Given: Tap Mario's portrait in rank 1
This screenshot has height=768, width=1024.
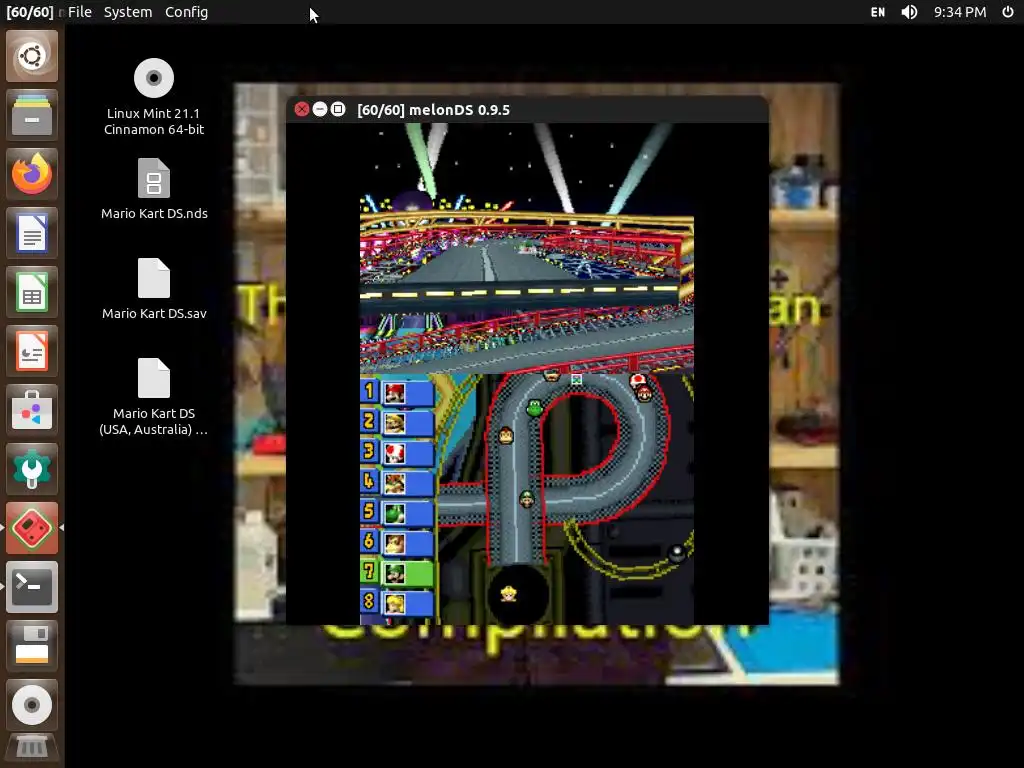Looking at the screenshot, I should tap(395, 393).
